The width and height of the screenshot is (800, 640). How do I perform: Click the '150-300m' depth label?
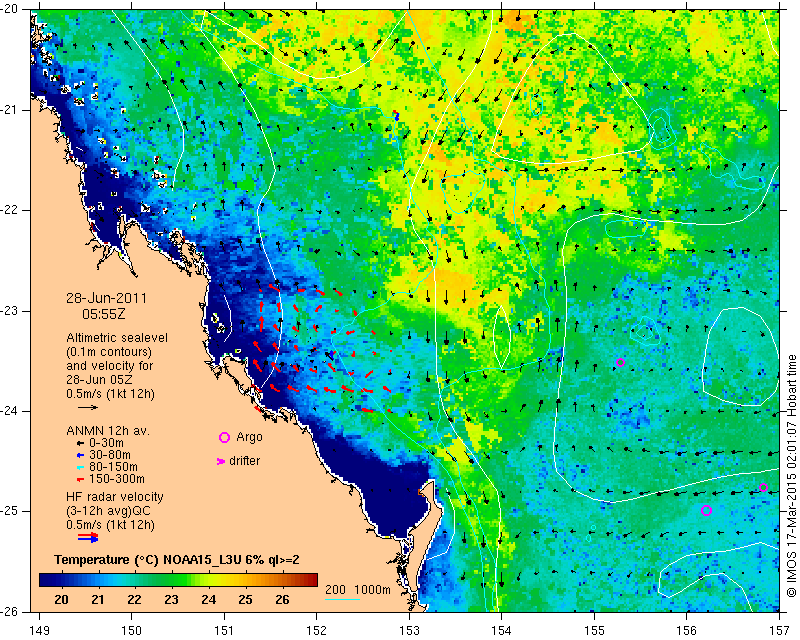pos(117,479)
